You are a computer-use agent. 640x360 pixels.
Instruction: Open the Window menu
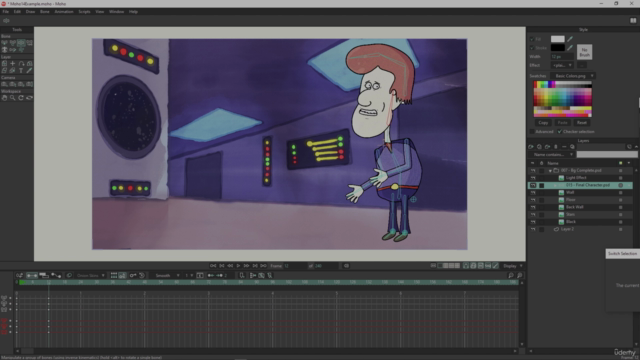(116, 11)
